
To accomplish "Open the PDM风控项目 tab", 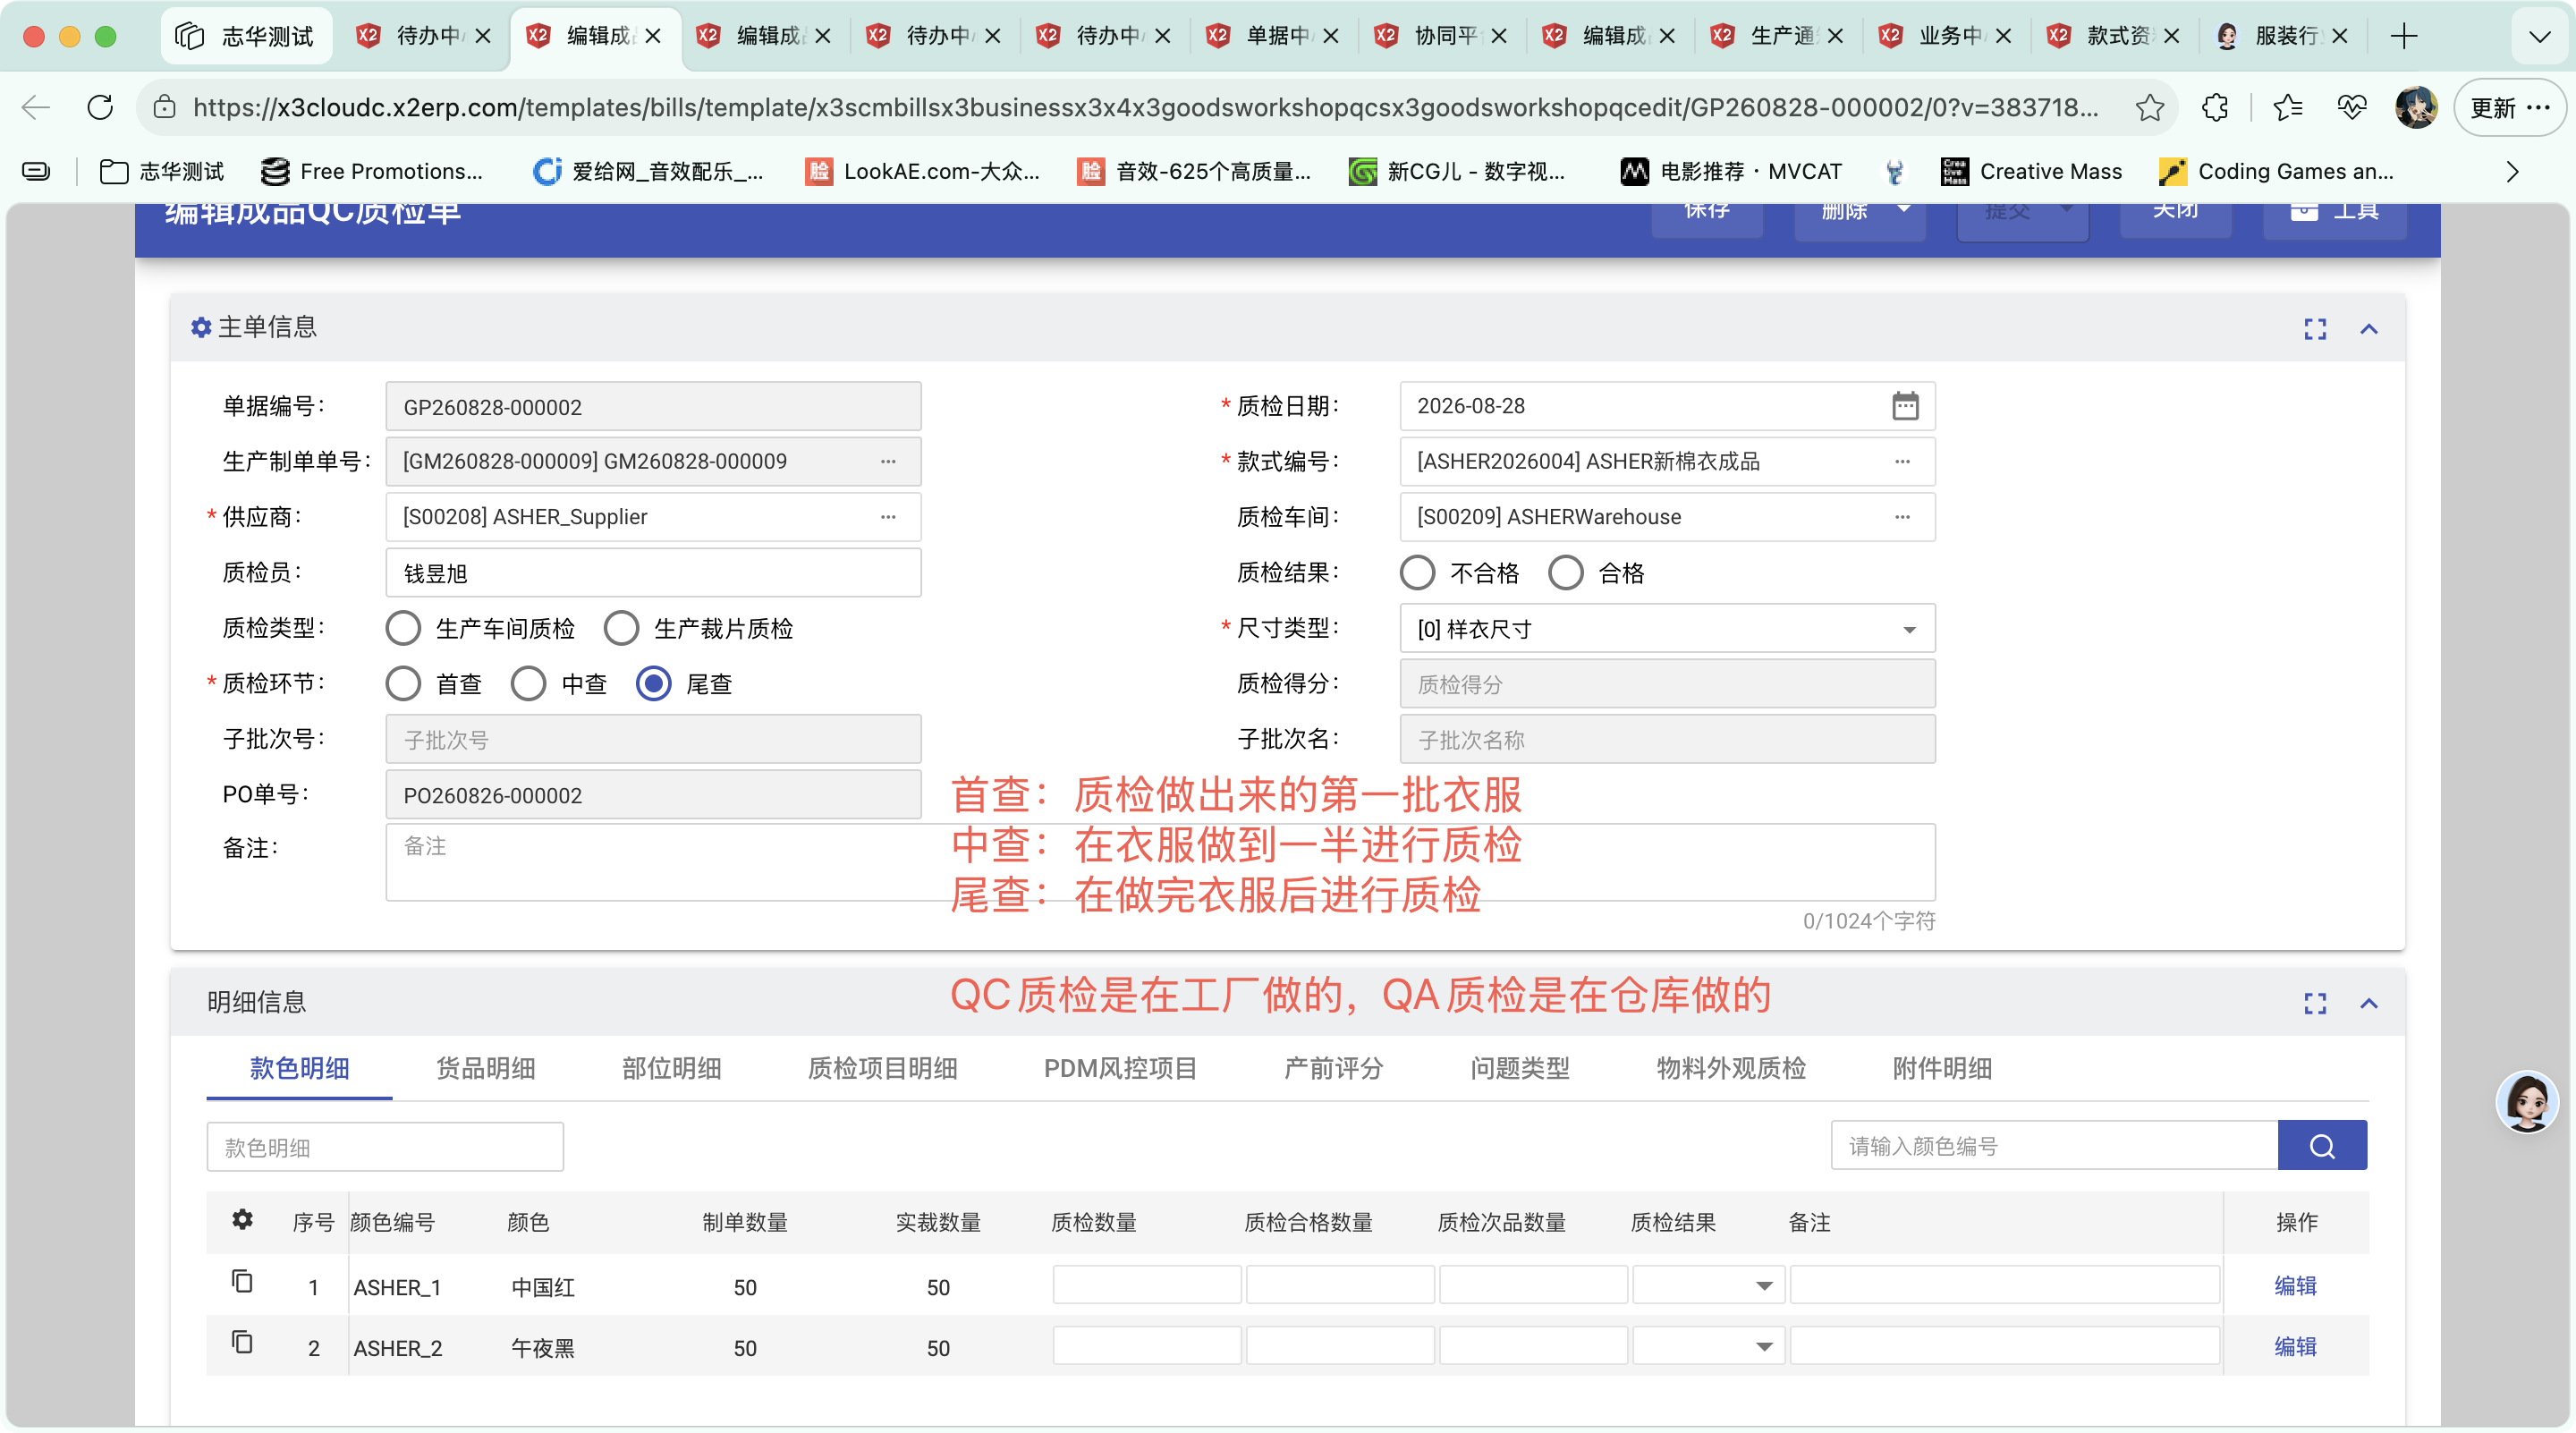I will click(x=1120, y=1068).
